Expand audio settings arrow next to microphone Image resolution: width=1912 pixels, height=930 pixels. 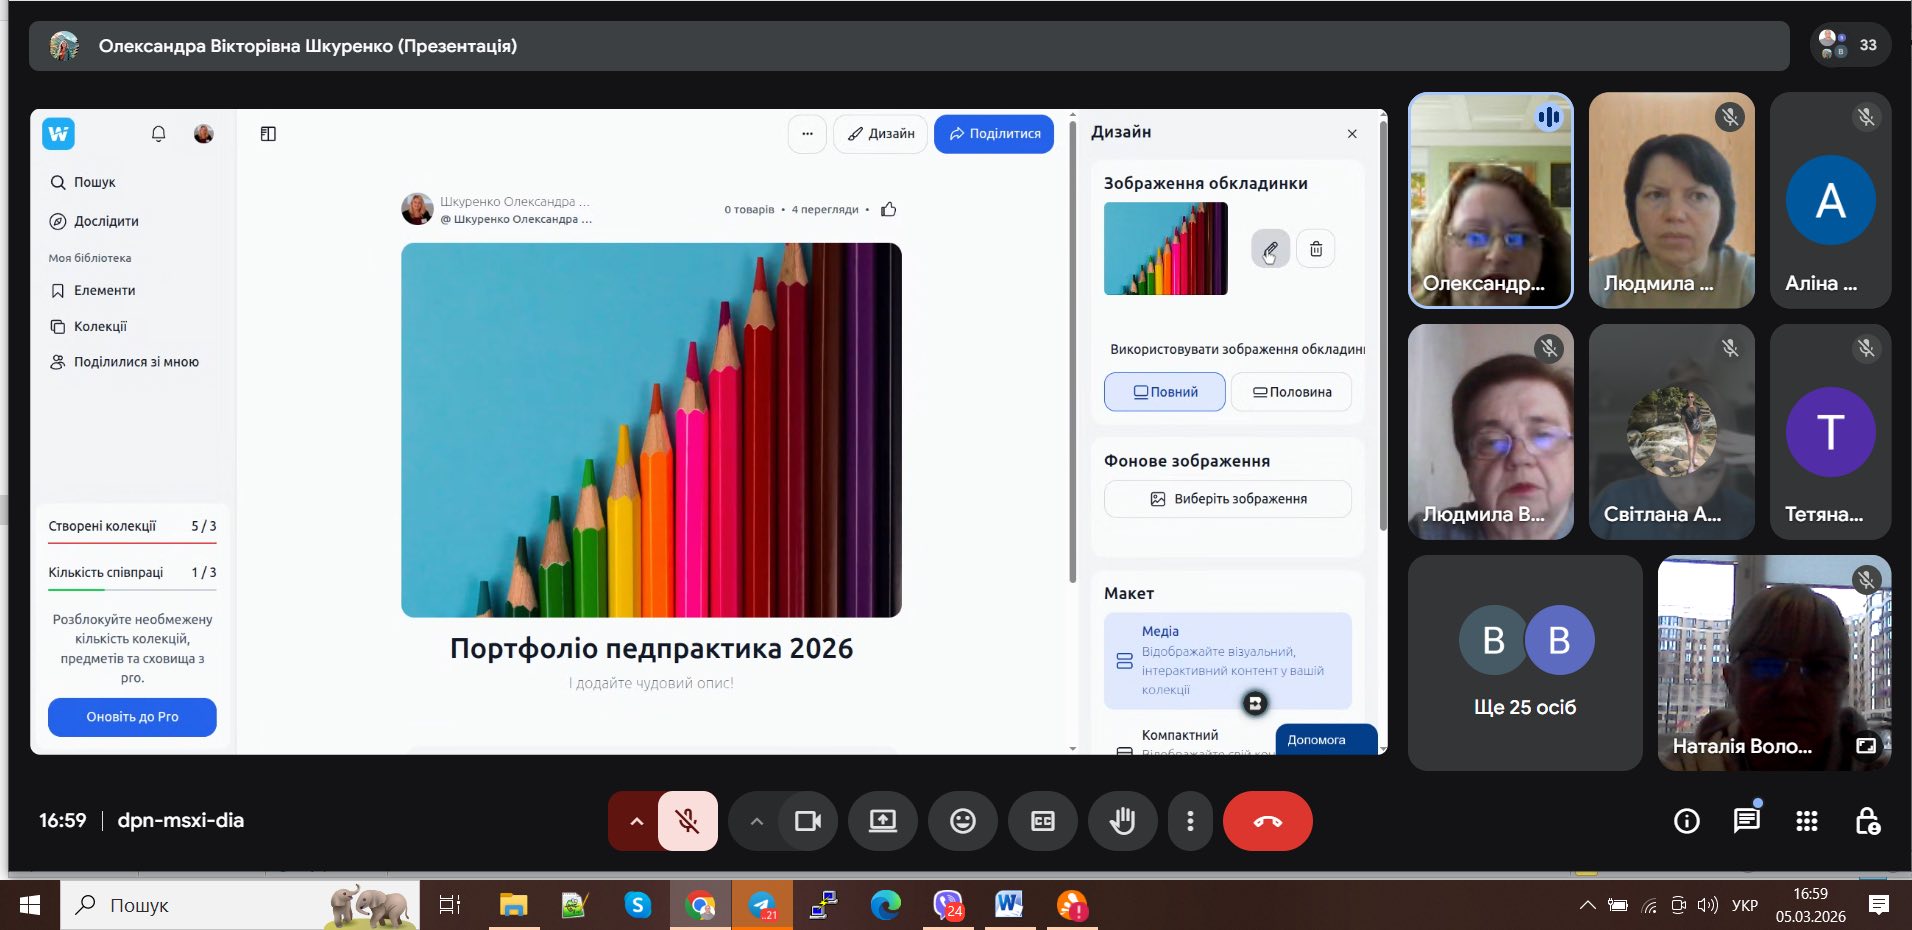tap(636, 821)
